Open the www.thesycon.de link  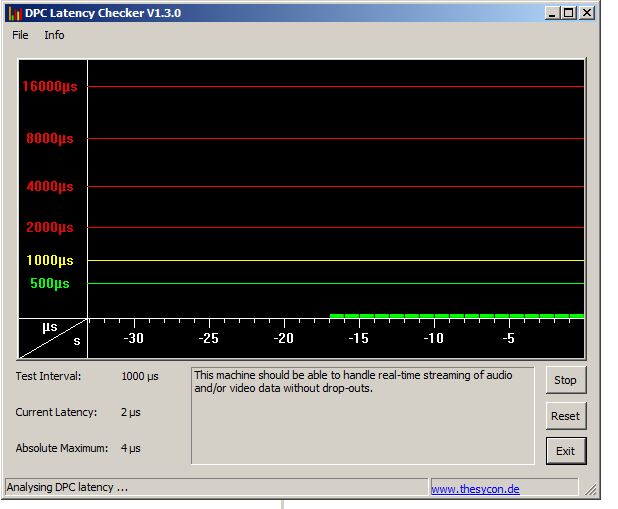pyautogui.click(x=475, y=489)
